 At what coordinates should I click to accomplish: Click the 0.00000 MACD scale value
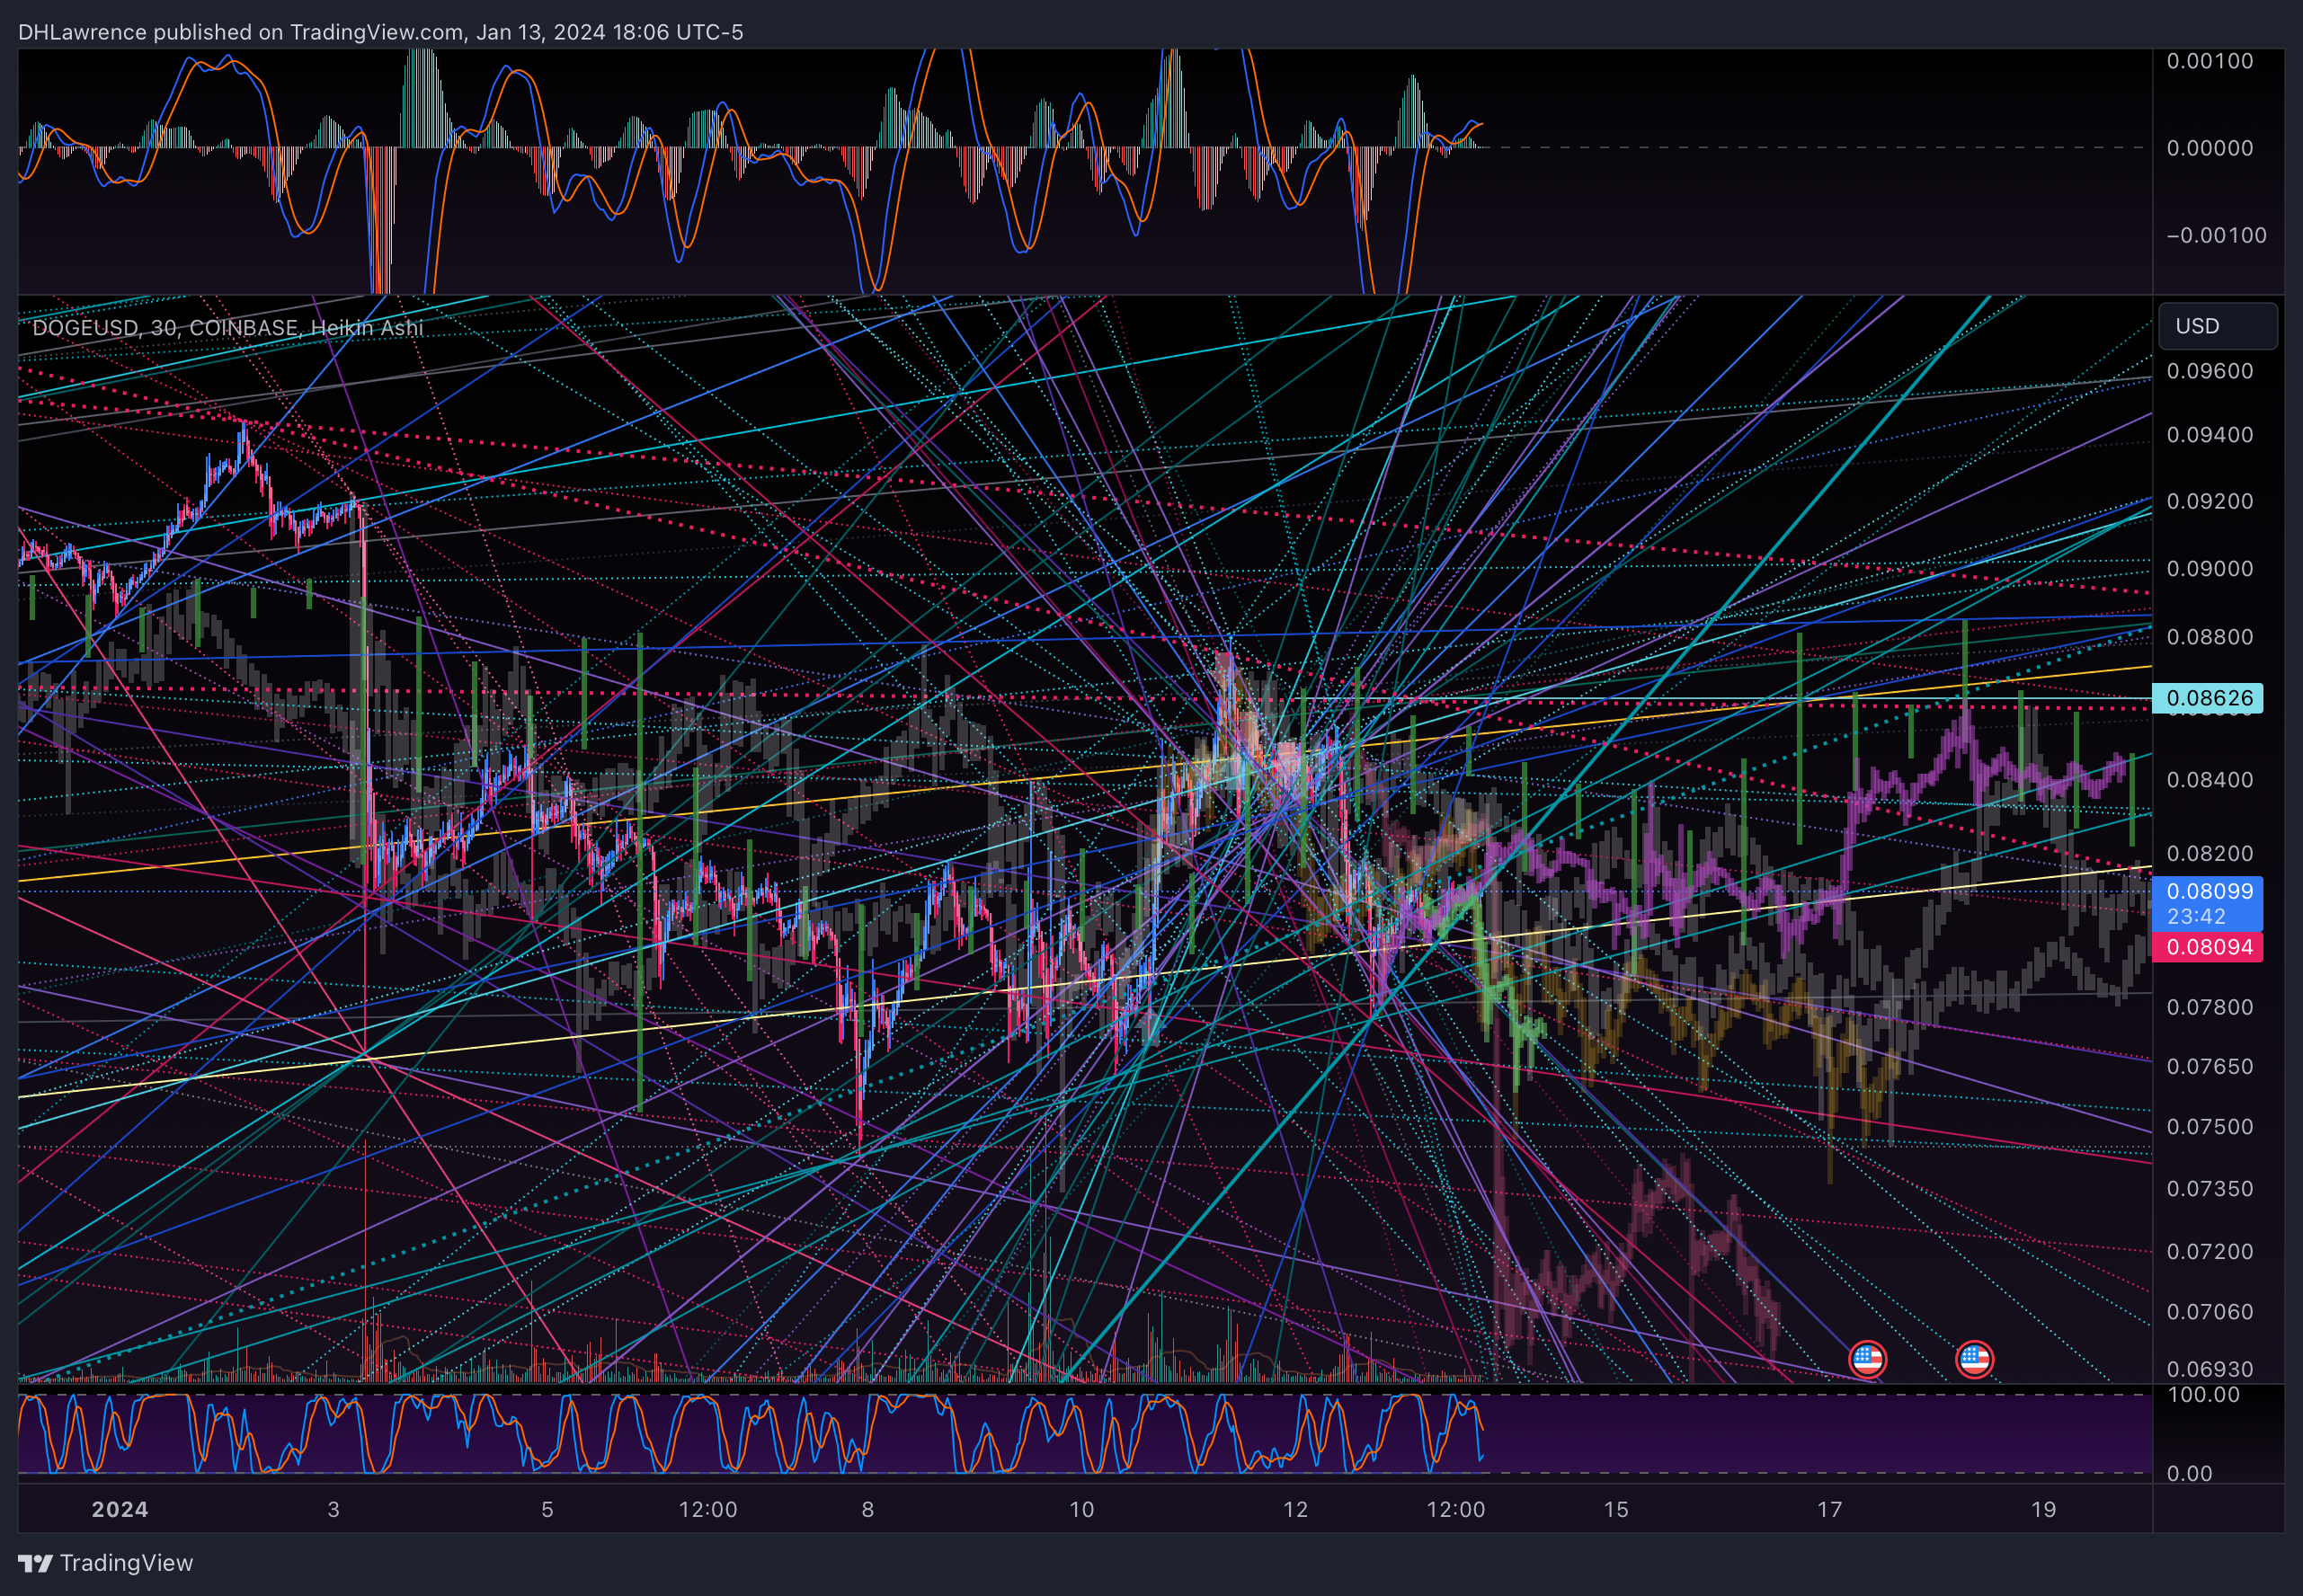[x=2210, y=148]
